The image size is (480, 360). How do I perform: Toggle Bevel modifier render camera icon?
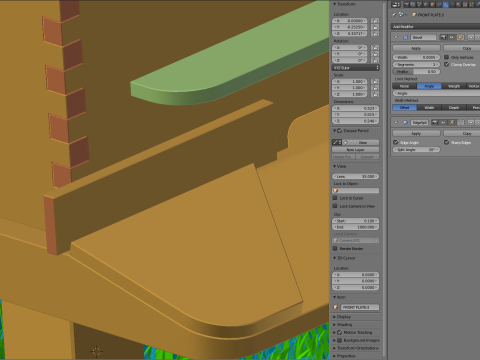(443, 37)
